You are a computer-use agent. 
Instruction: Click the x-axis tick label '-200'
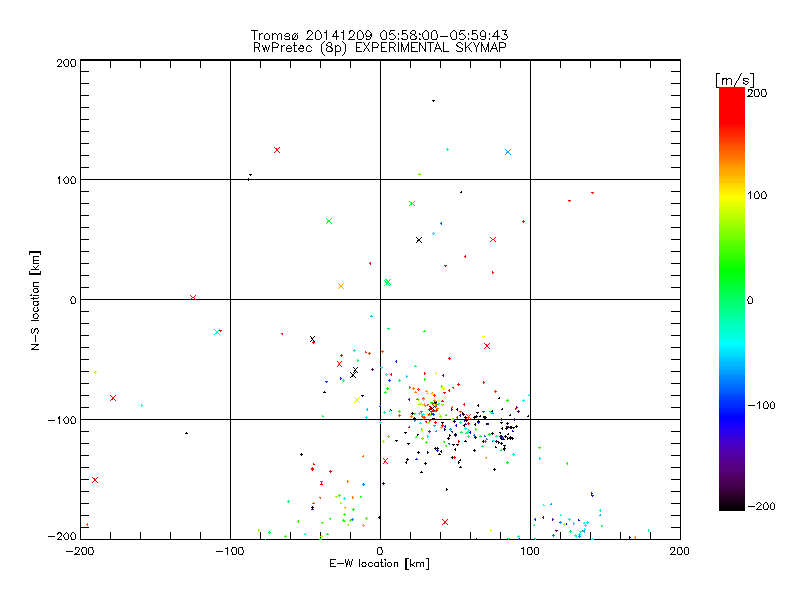[80, 551]
